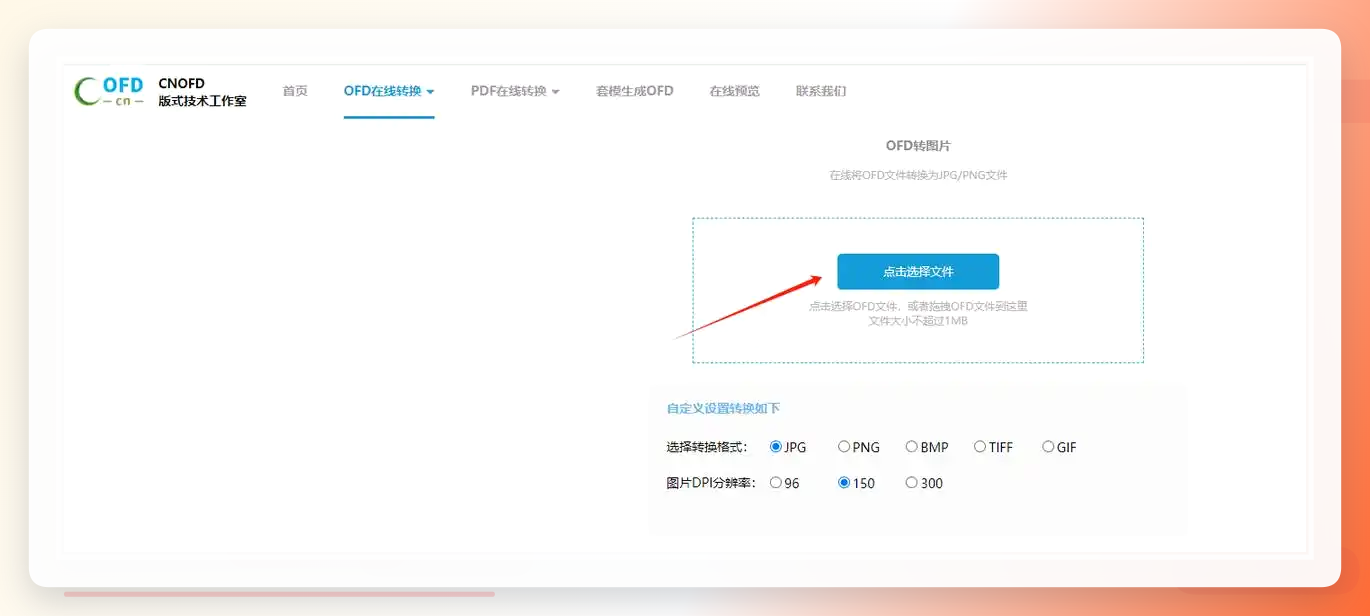The image size is (1370, 616).
Task: Open the 首页 home page
Action: coord(295,91)
